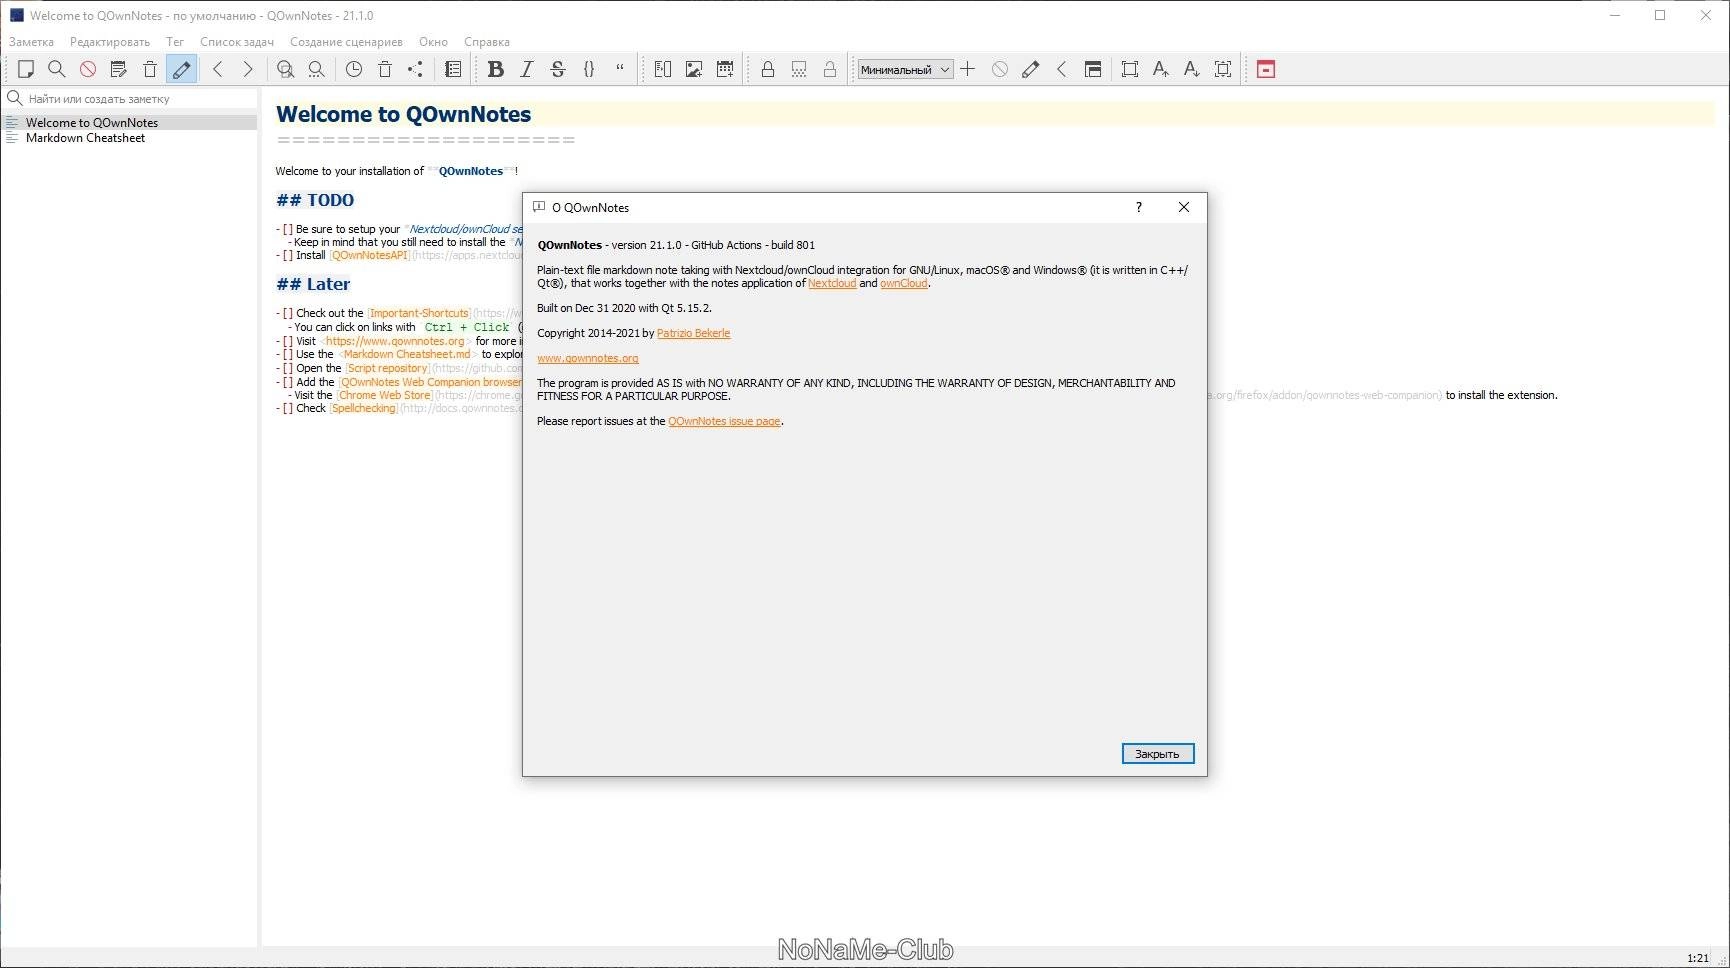Image resolution: width=1730 pixels, height=968 pixels.
Task: Increase font size A-up icon
Action: click(x=1160, y=69)
